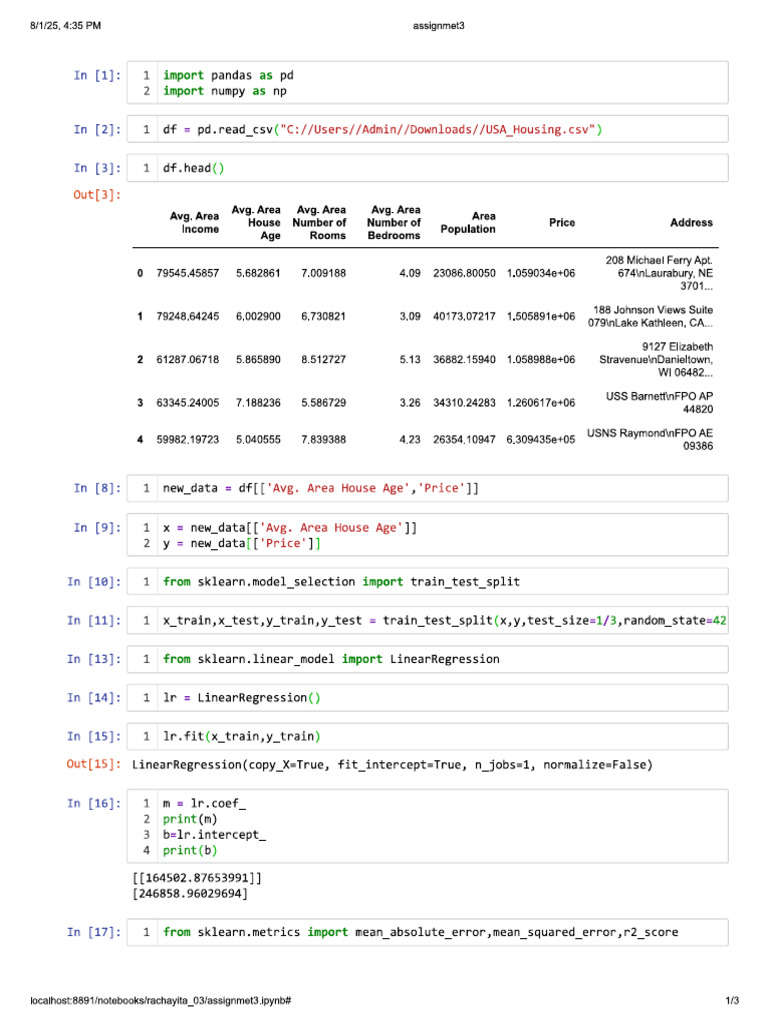Click the income value 79545.45857

[187, 273]
